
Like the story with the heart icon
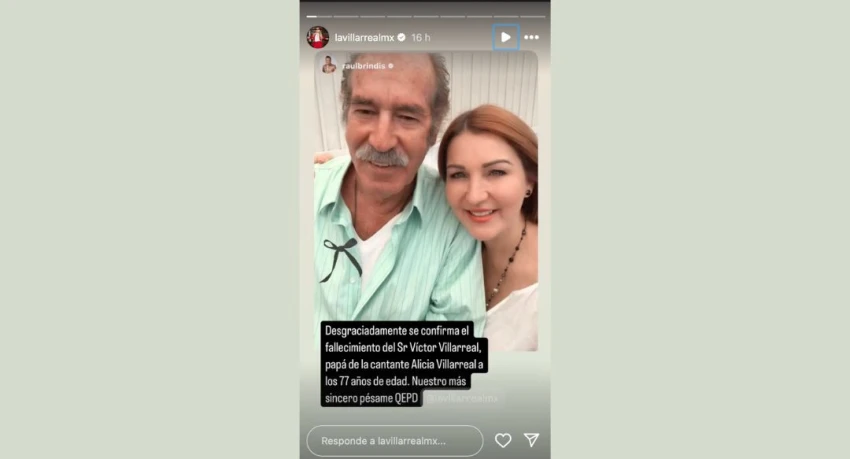coord(503,441)
